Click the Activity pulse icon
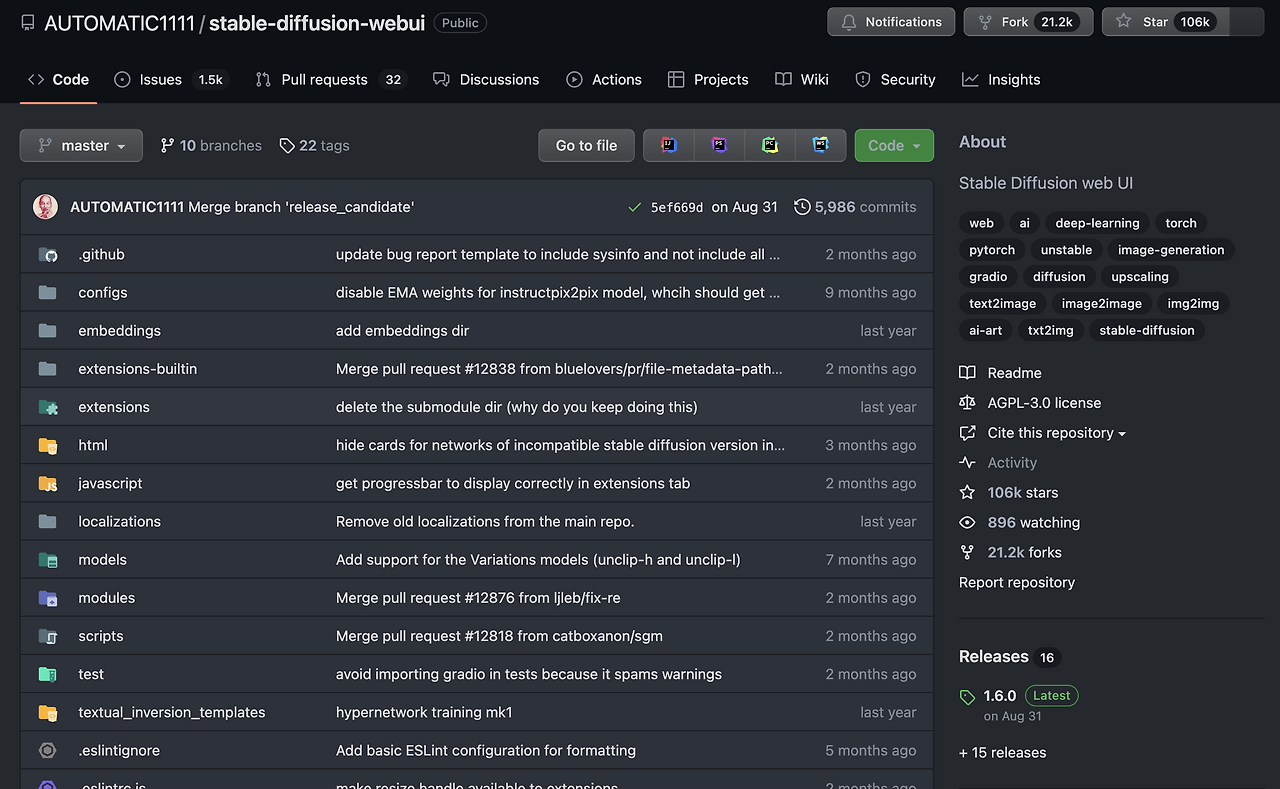1280x789 pixels. point(966,462)
